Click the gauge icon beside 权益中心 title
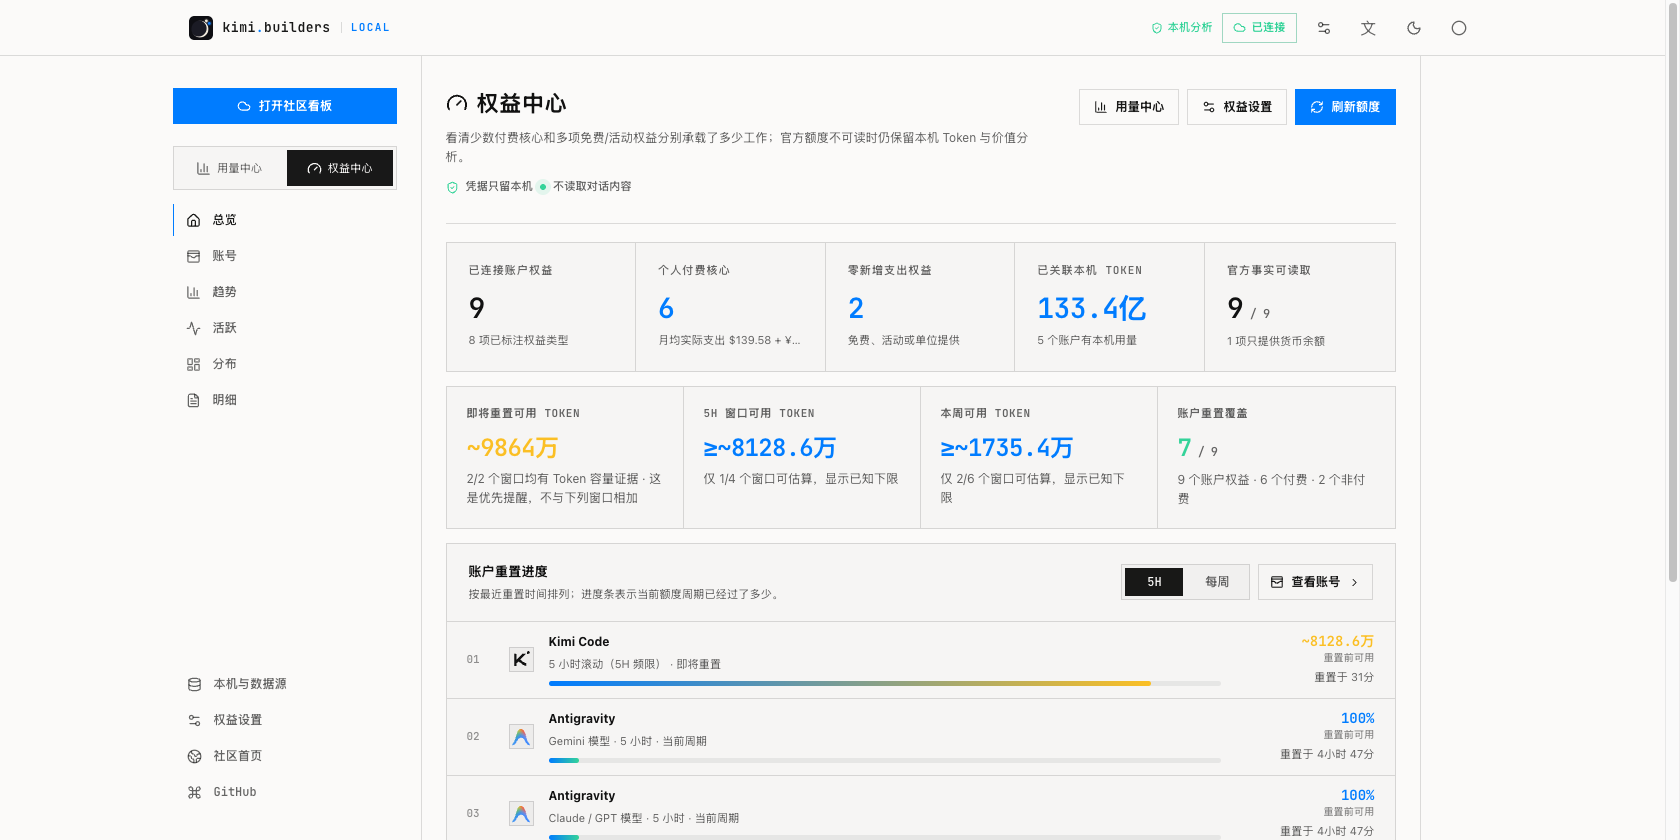The width and height of the screenshot is (1680, 840). (x=457, y=103)
